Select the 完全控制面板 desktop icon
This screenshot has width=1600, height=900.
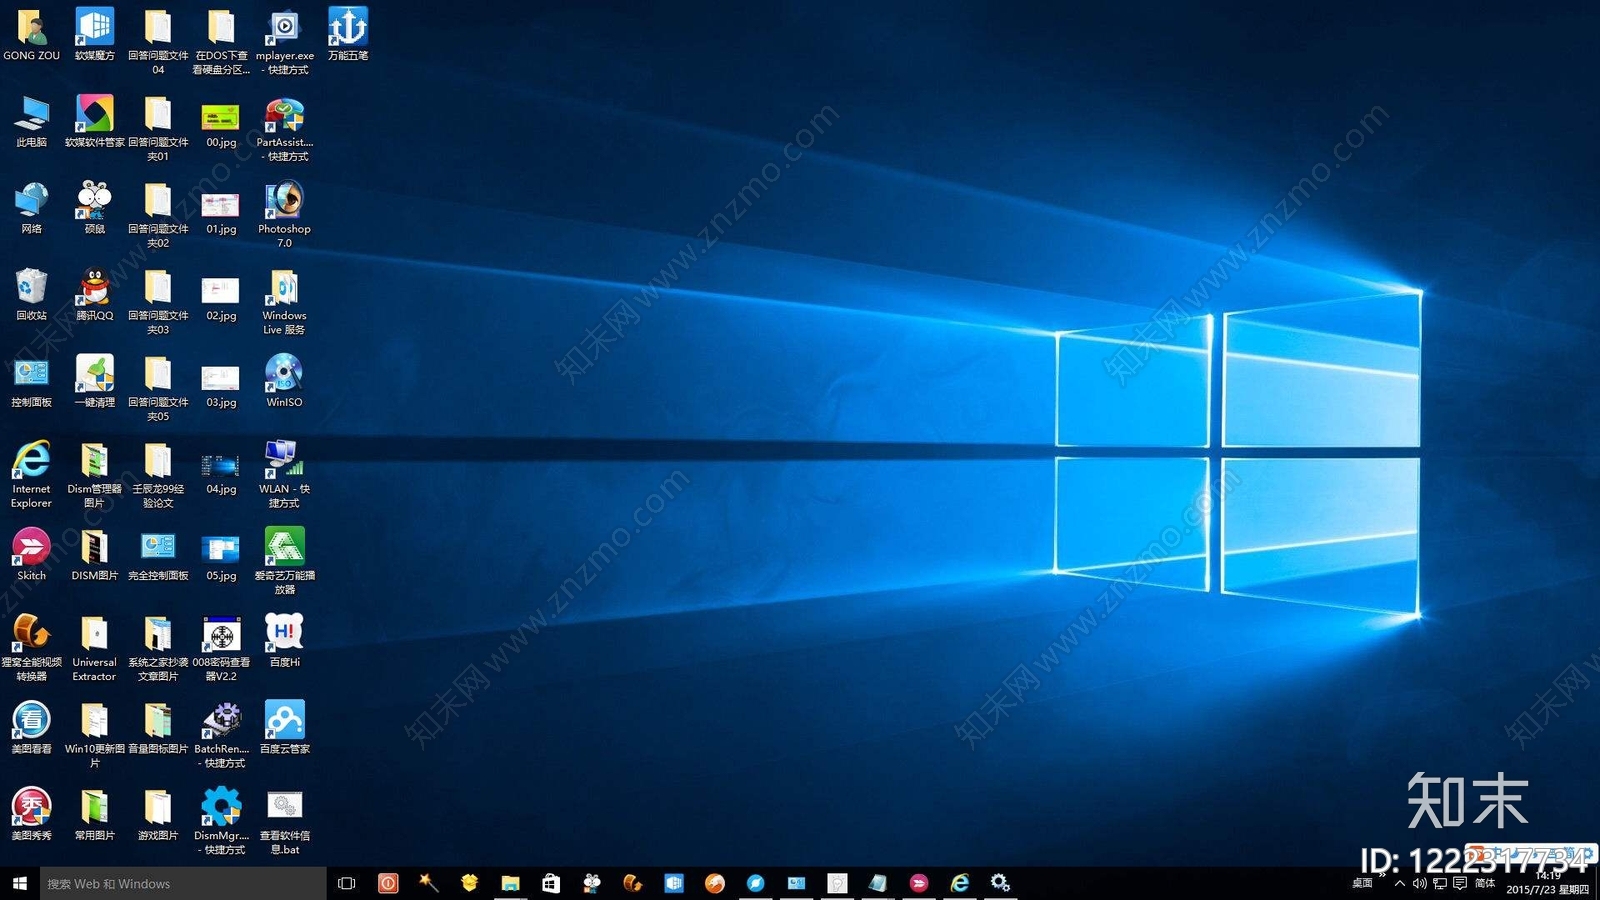(x=158, y=555)
